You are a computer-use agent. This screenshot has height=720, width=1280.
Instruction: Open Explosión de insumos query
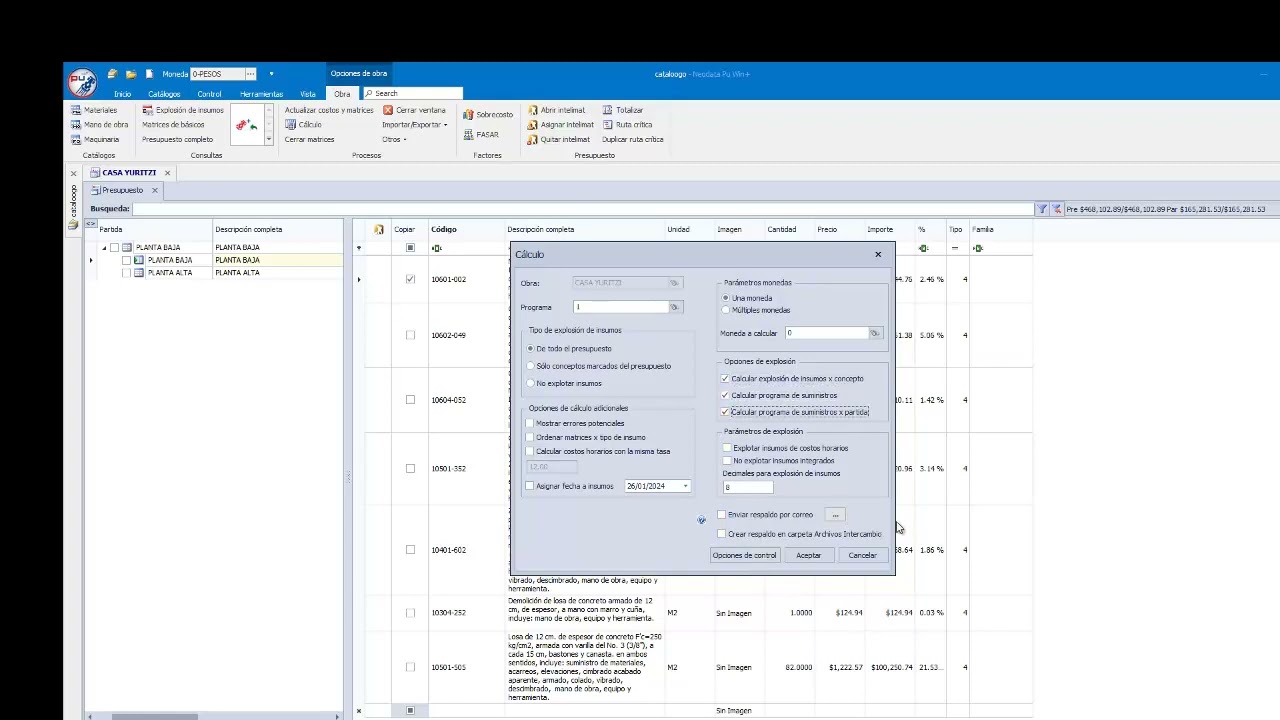click(183, 110)
